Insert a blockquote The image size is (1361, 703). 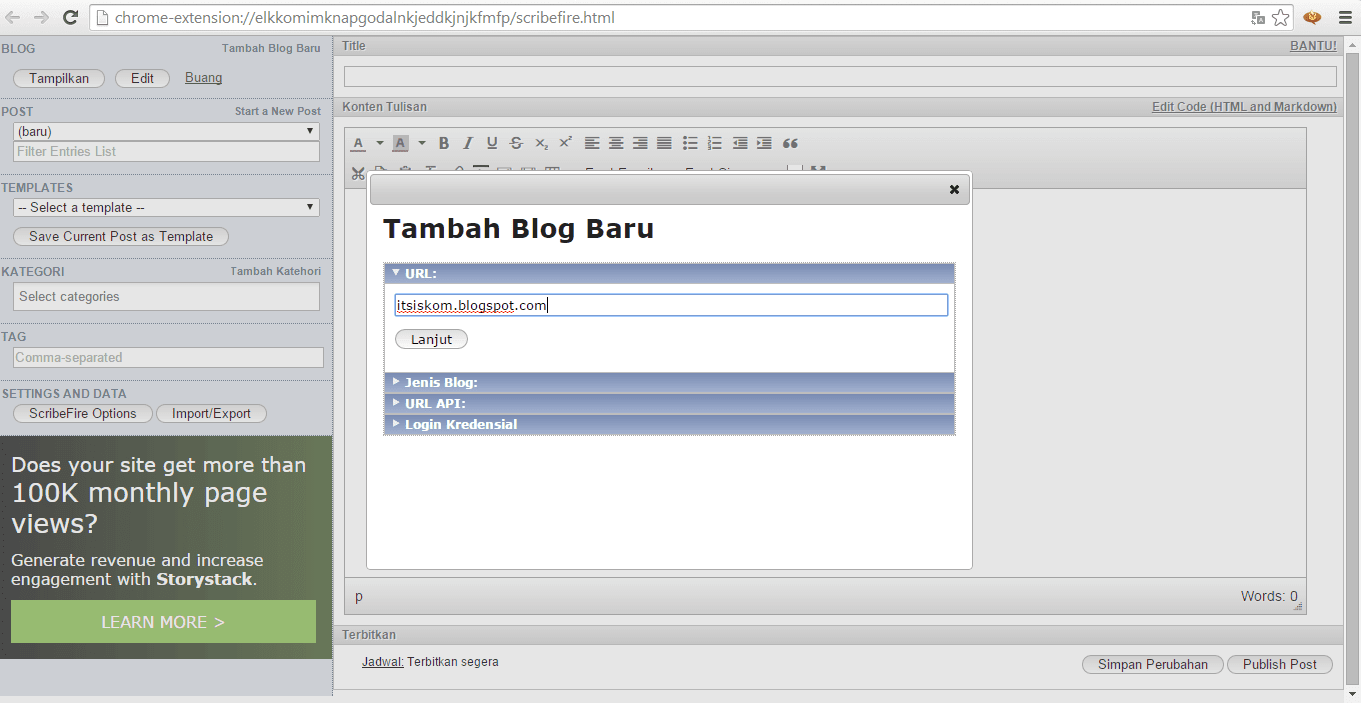click(790, 143)
